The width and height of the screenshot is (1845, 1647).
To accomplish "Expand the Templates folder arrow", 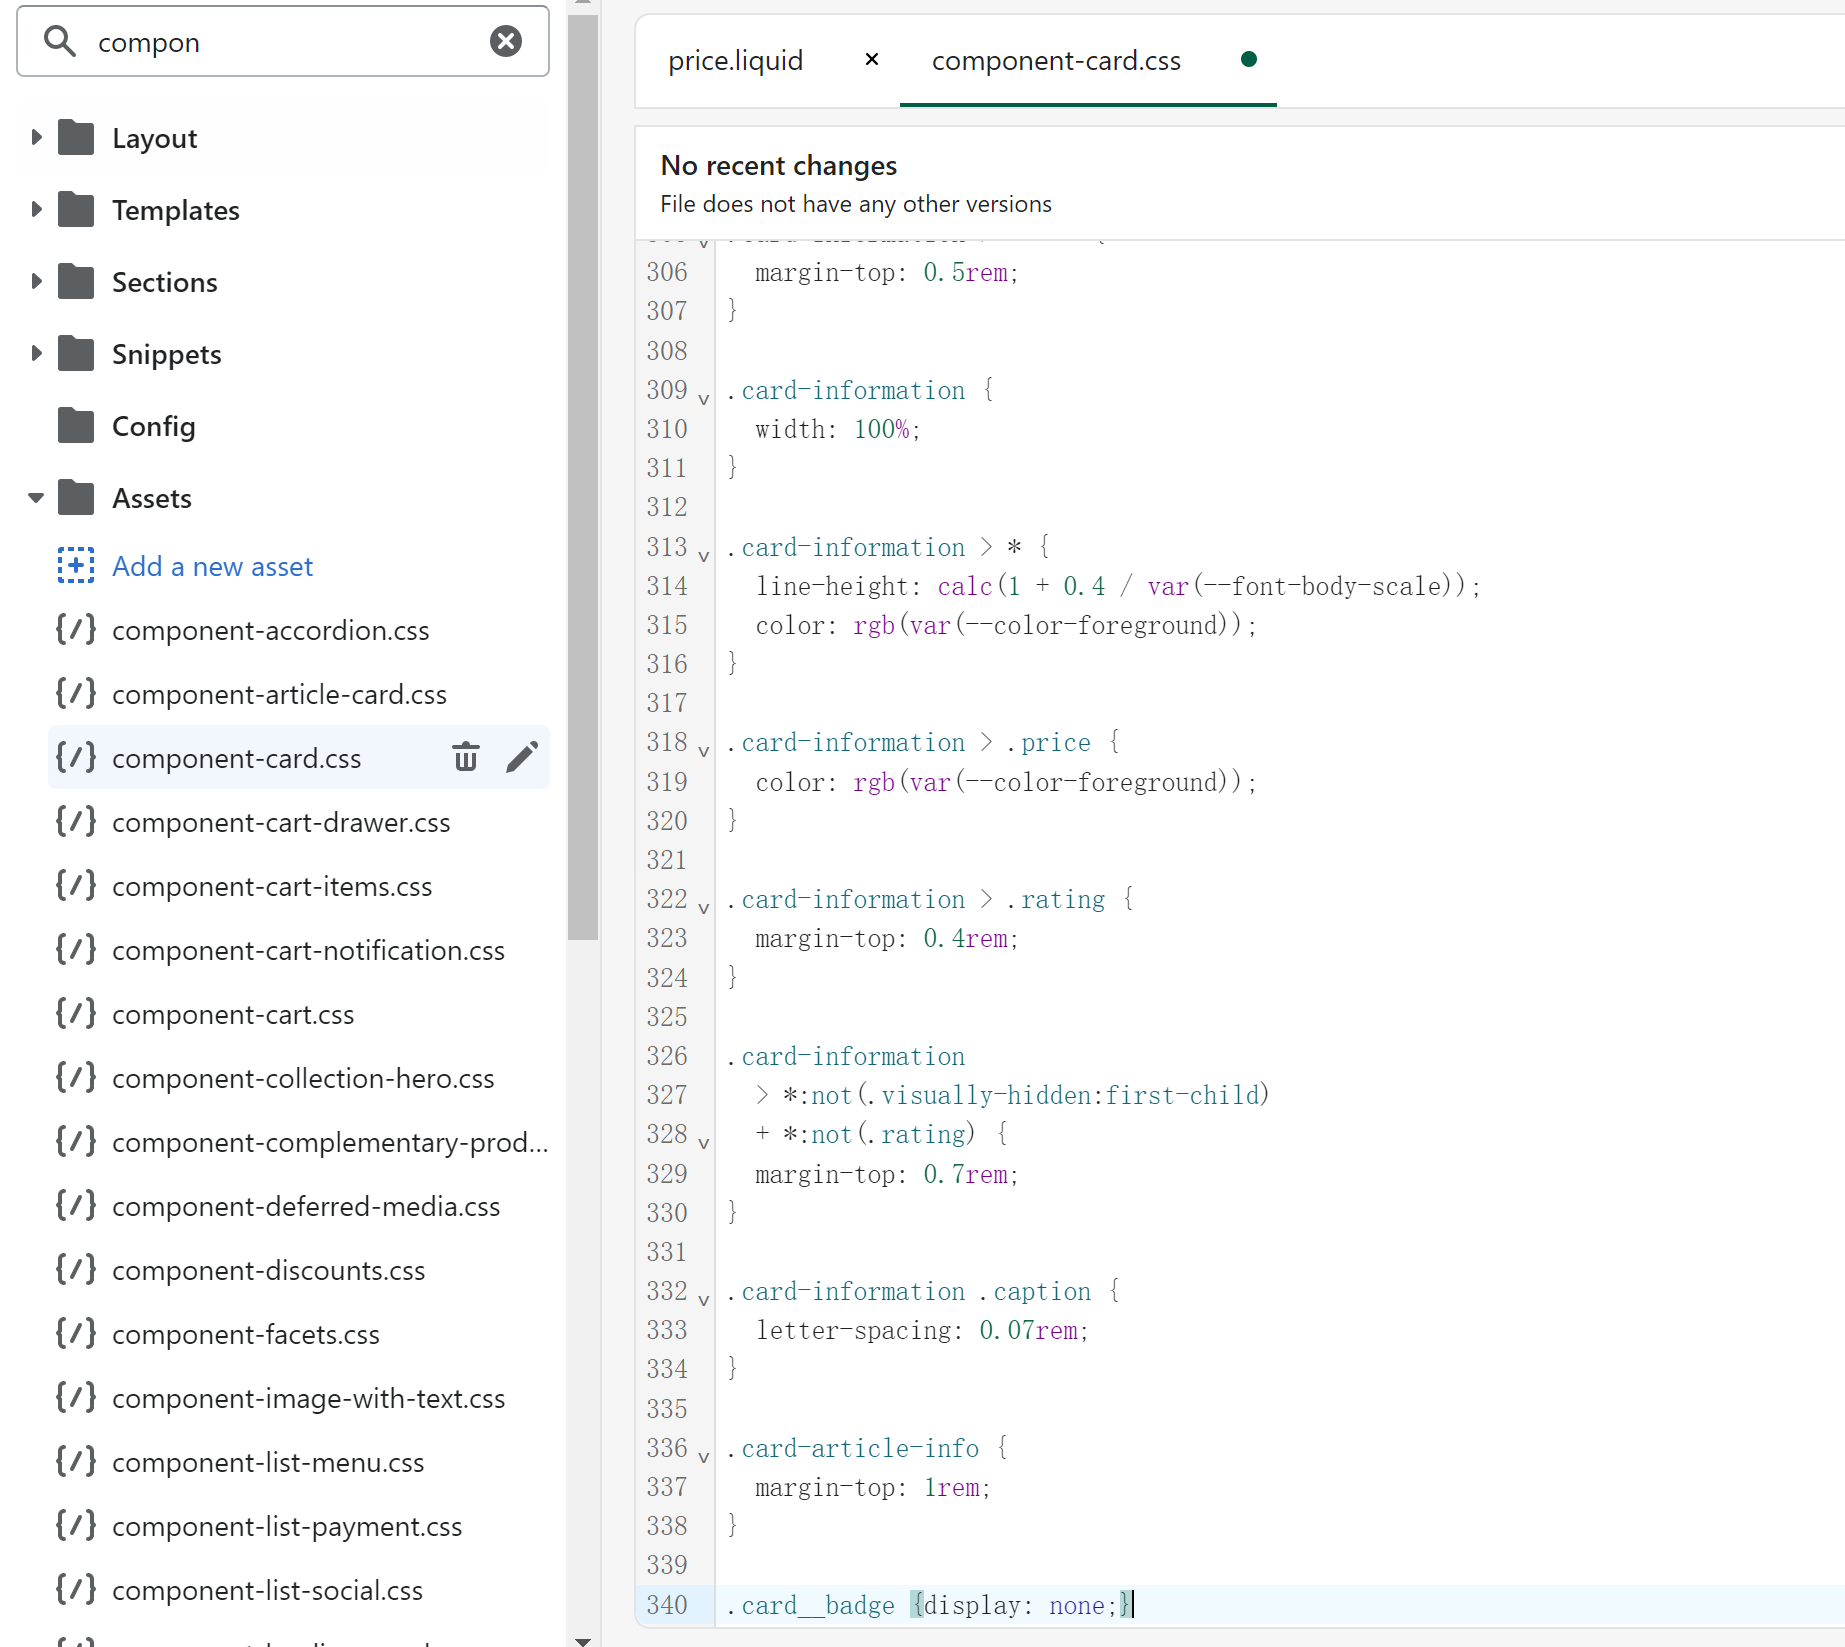I will tap(37, 209).
